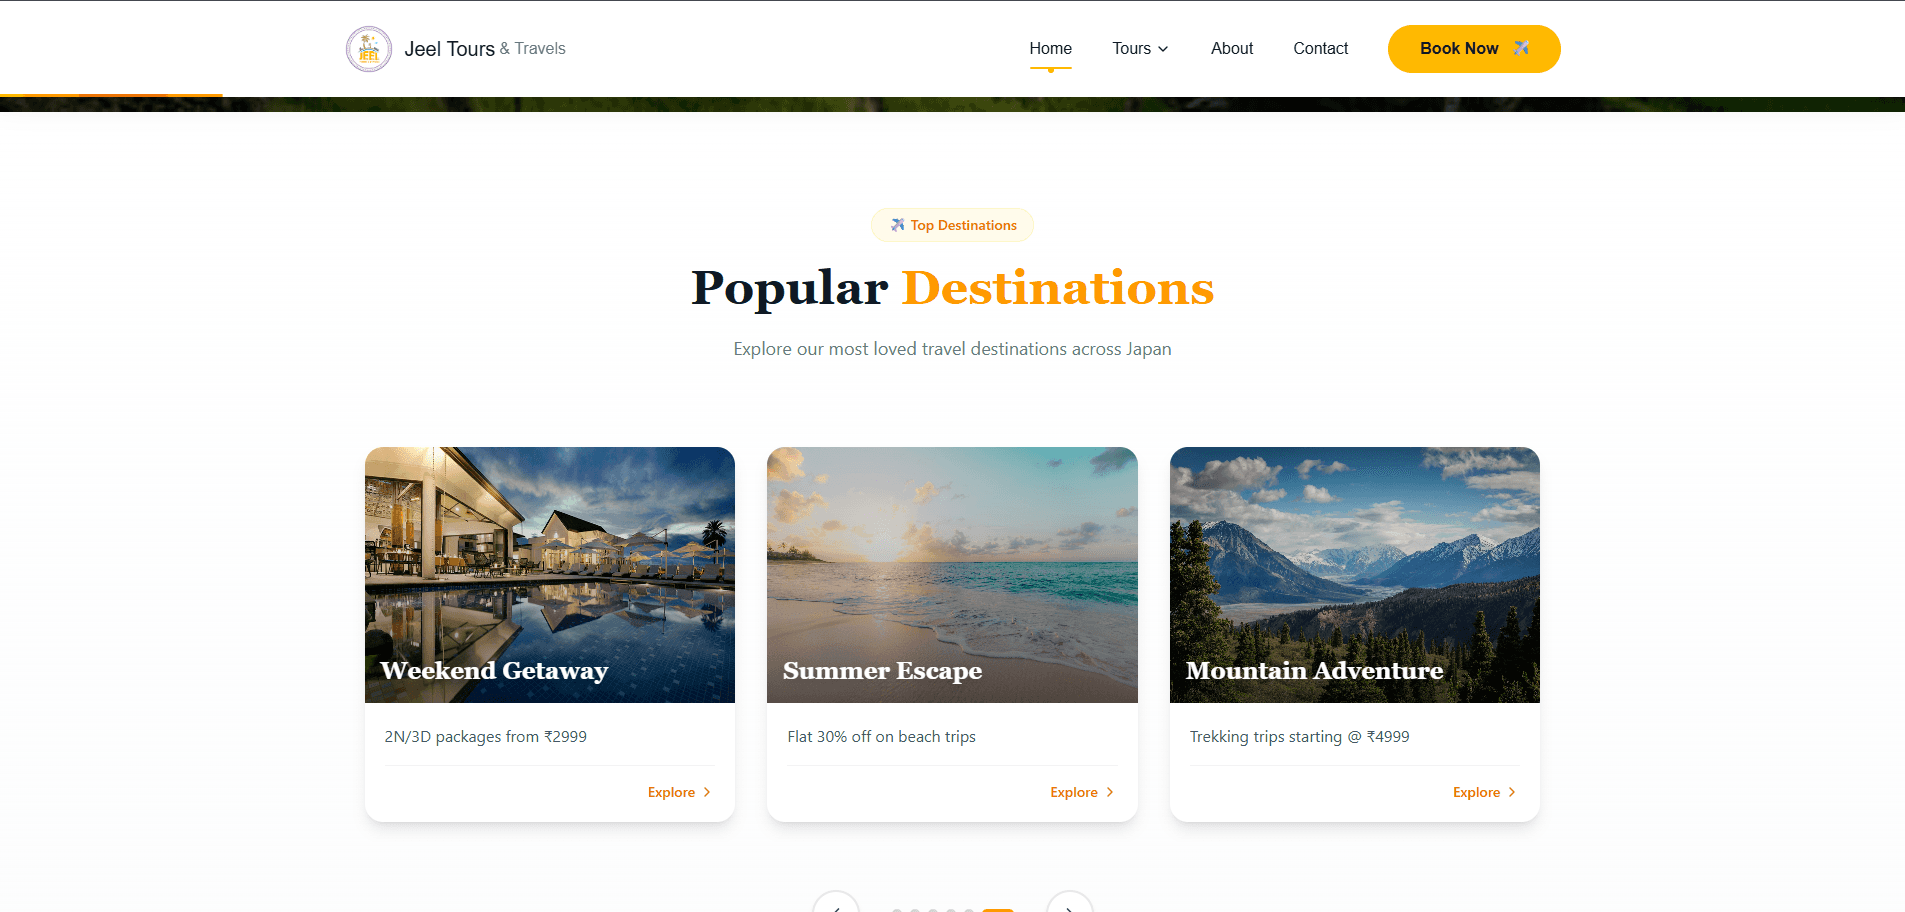
Task: Select the active orange carousel indicator
Action: [998, 910]
